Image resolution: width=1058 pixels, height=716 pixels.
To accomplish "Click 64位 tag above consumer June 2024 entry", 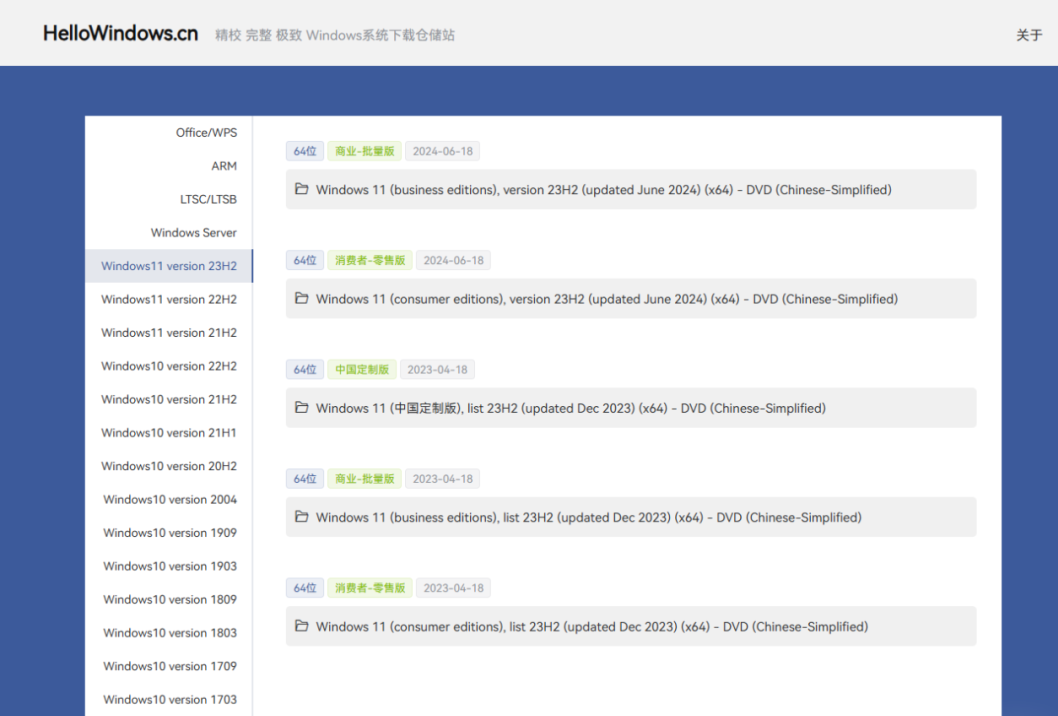I will (x=305, y=260).
